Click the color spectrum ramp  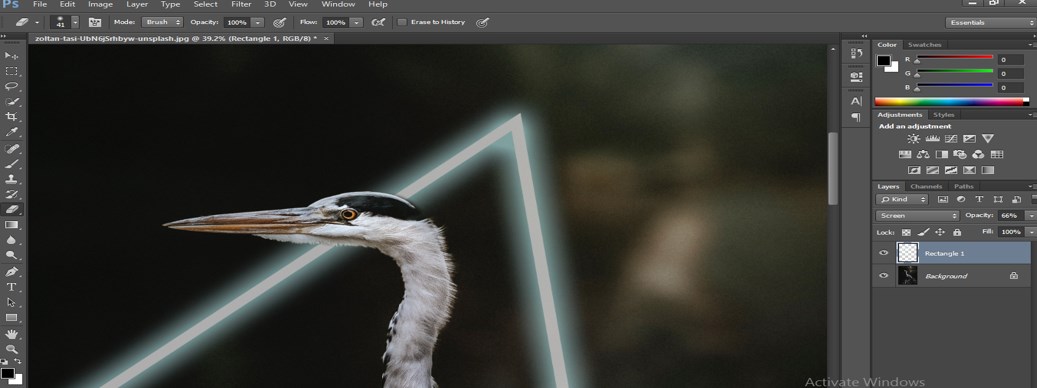pos(952,102)
